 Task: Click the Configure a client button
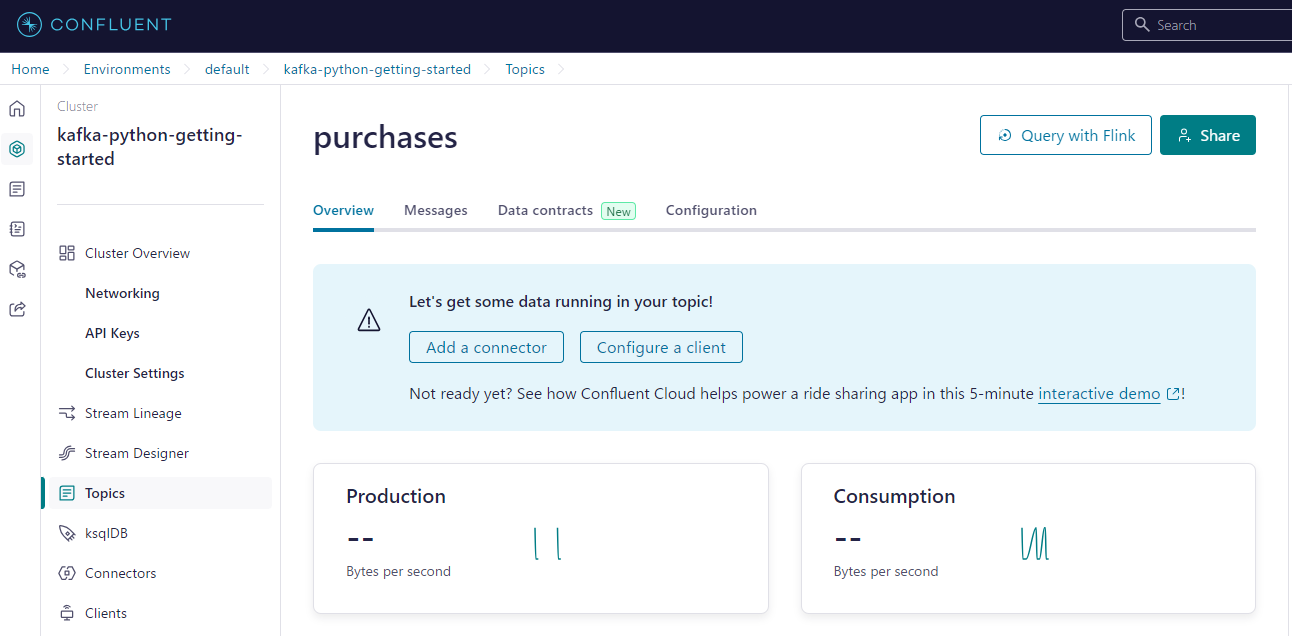pyautogui.click(x=661, y=347)
